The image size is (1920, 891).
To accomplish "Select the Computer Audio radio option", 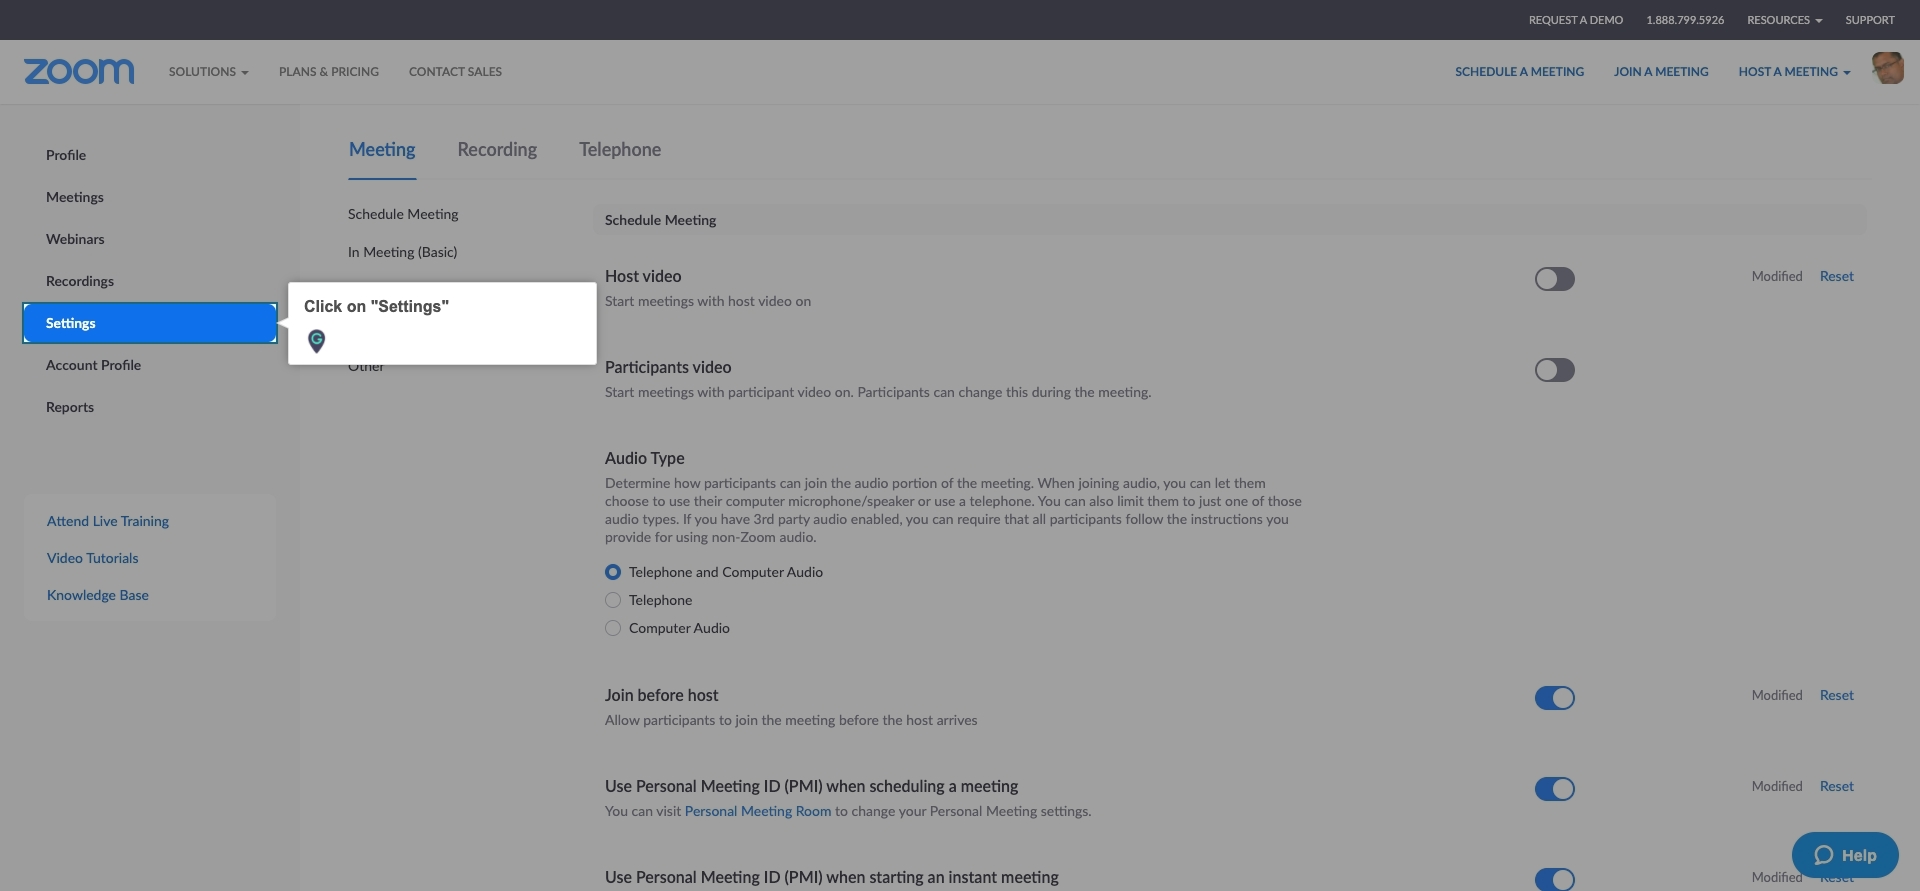I will tap(613, 628).
